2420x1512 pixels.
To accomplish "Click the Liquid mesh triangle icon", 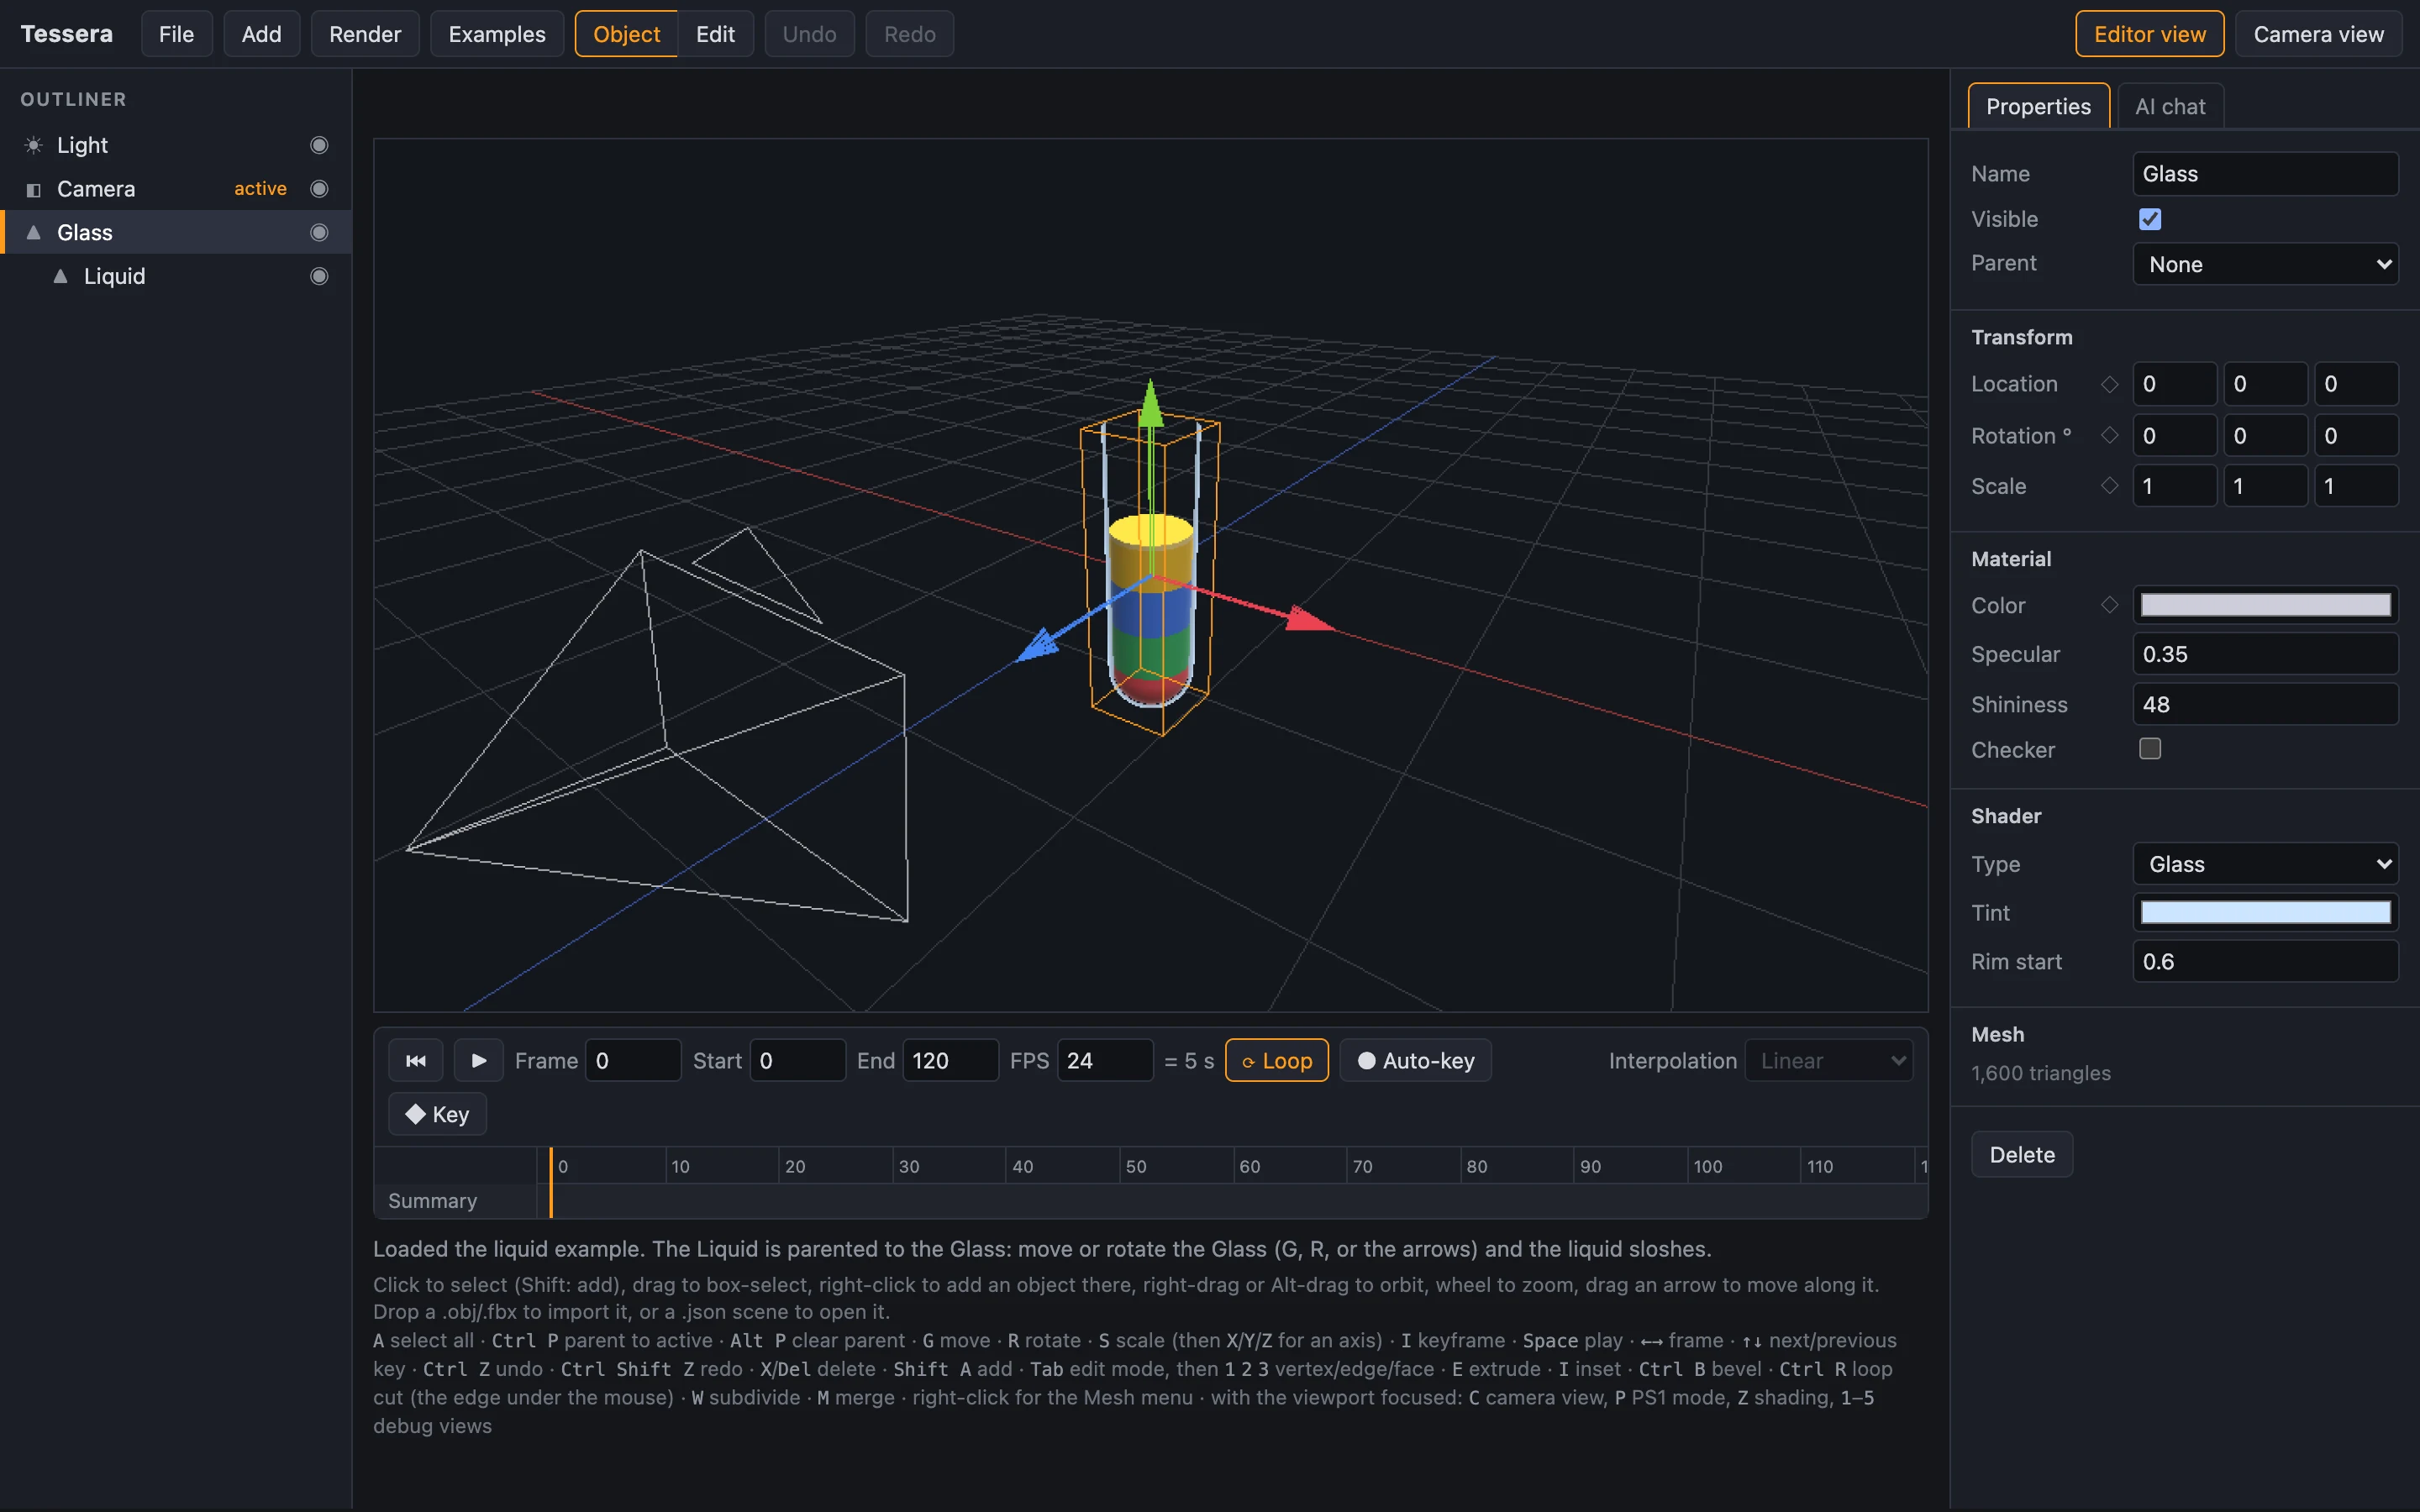I will tap(60, 276).
